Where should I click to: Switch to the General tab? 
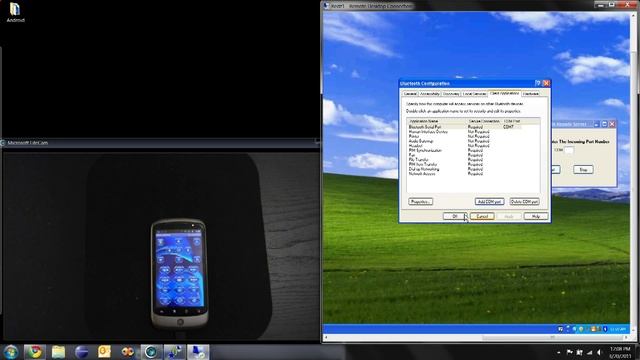pos(410,94)
